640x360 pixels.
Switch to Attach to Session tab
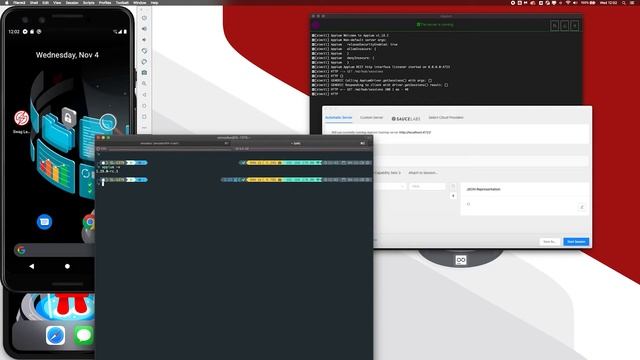[423, 173]
